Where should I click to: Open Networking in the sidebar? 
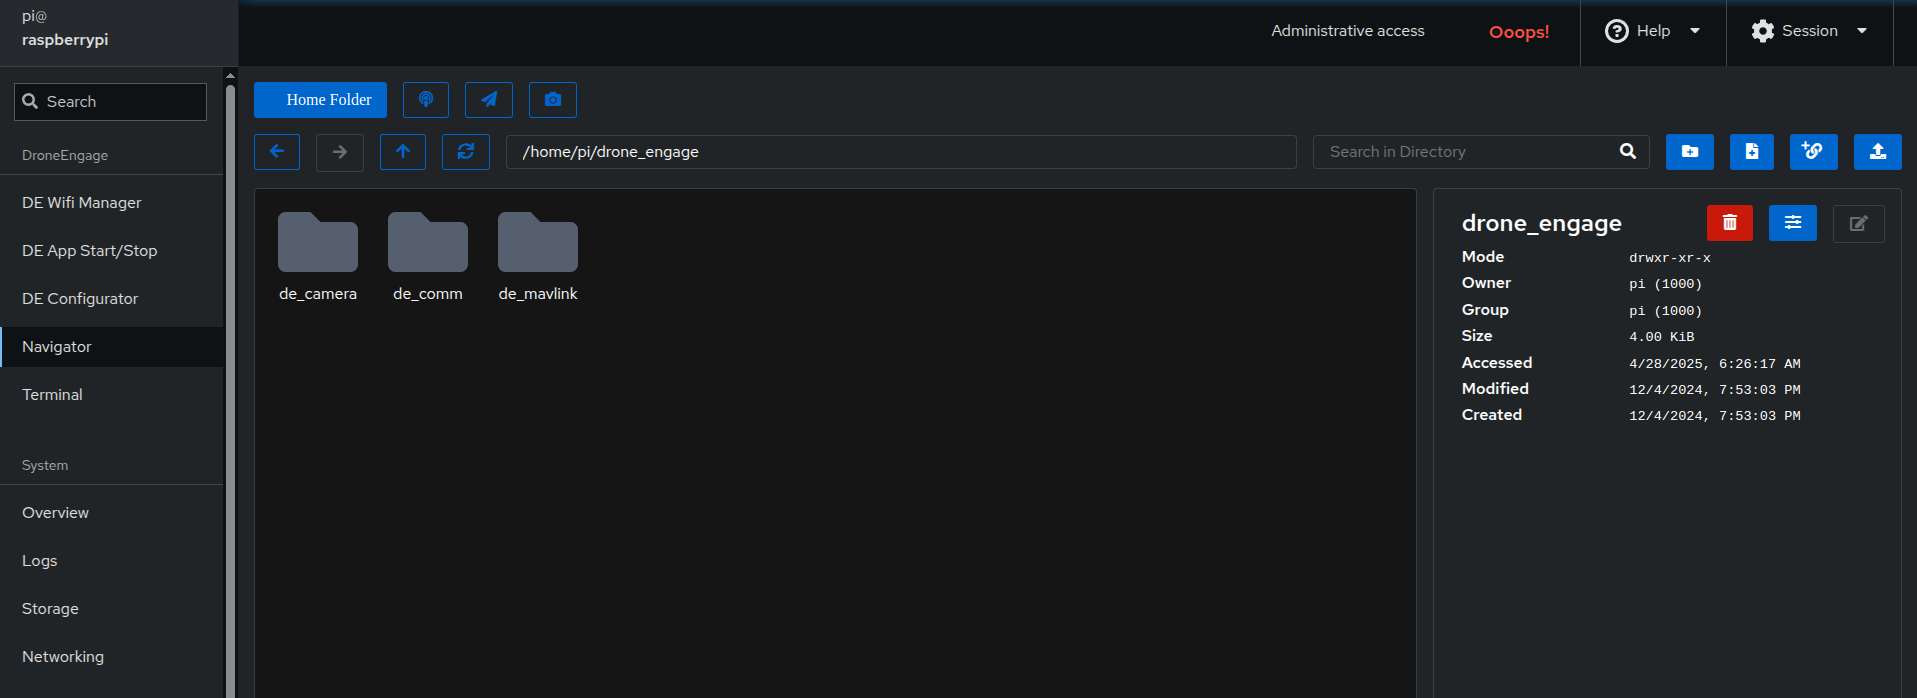pos(112,657)
